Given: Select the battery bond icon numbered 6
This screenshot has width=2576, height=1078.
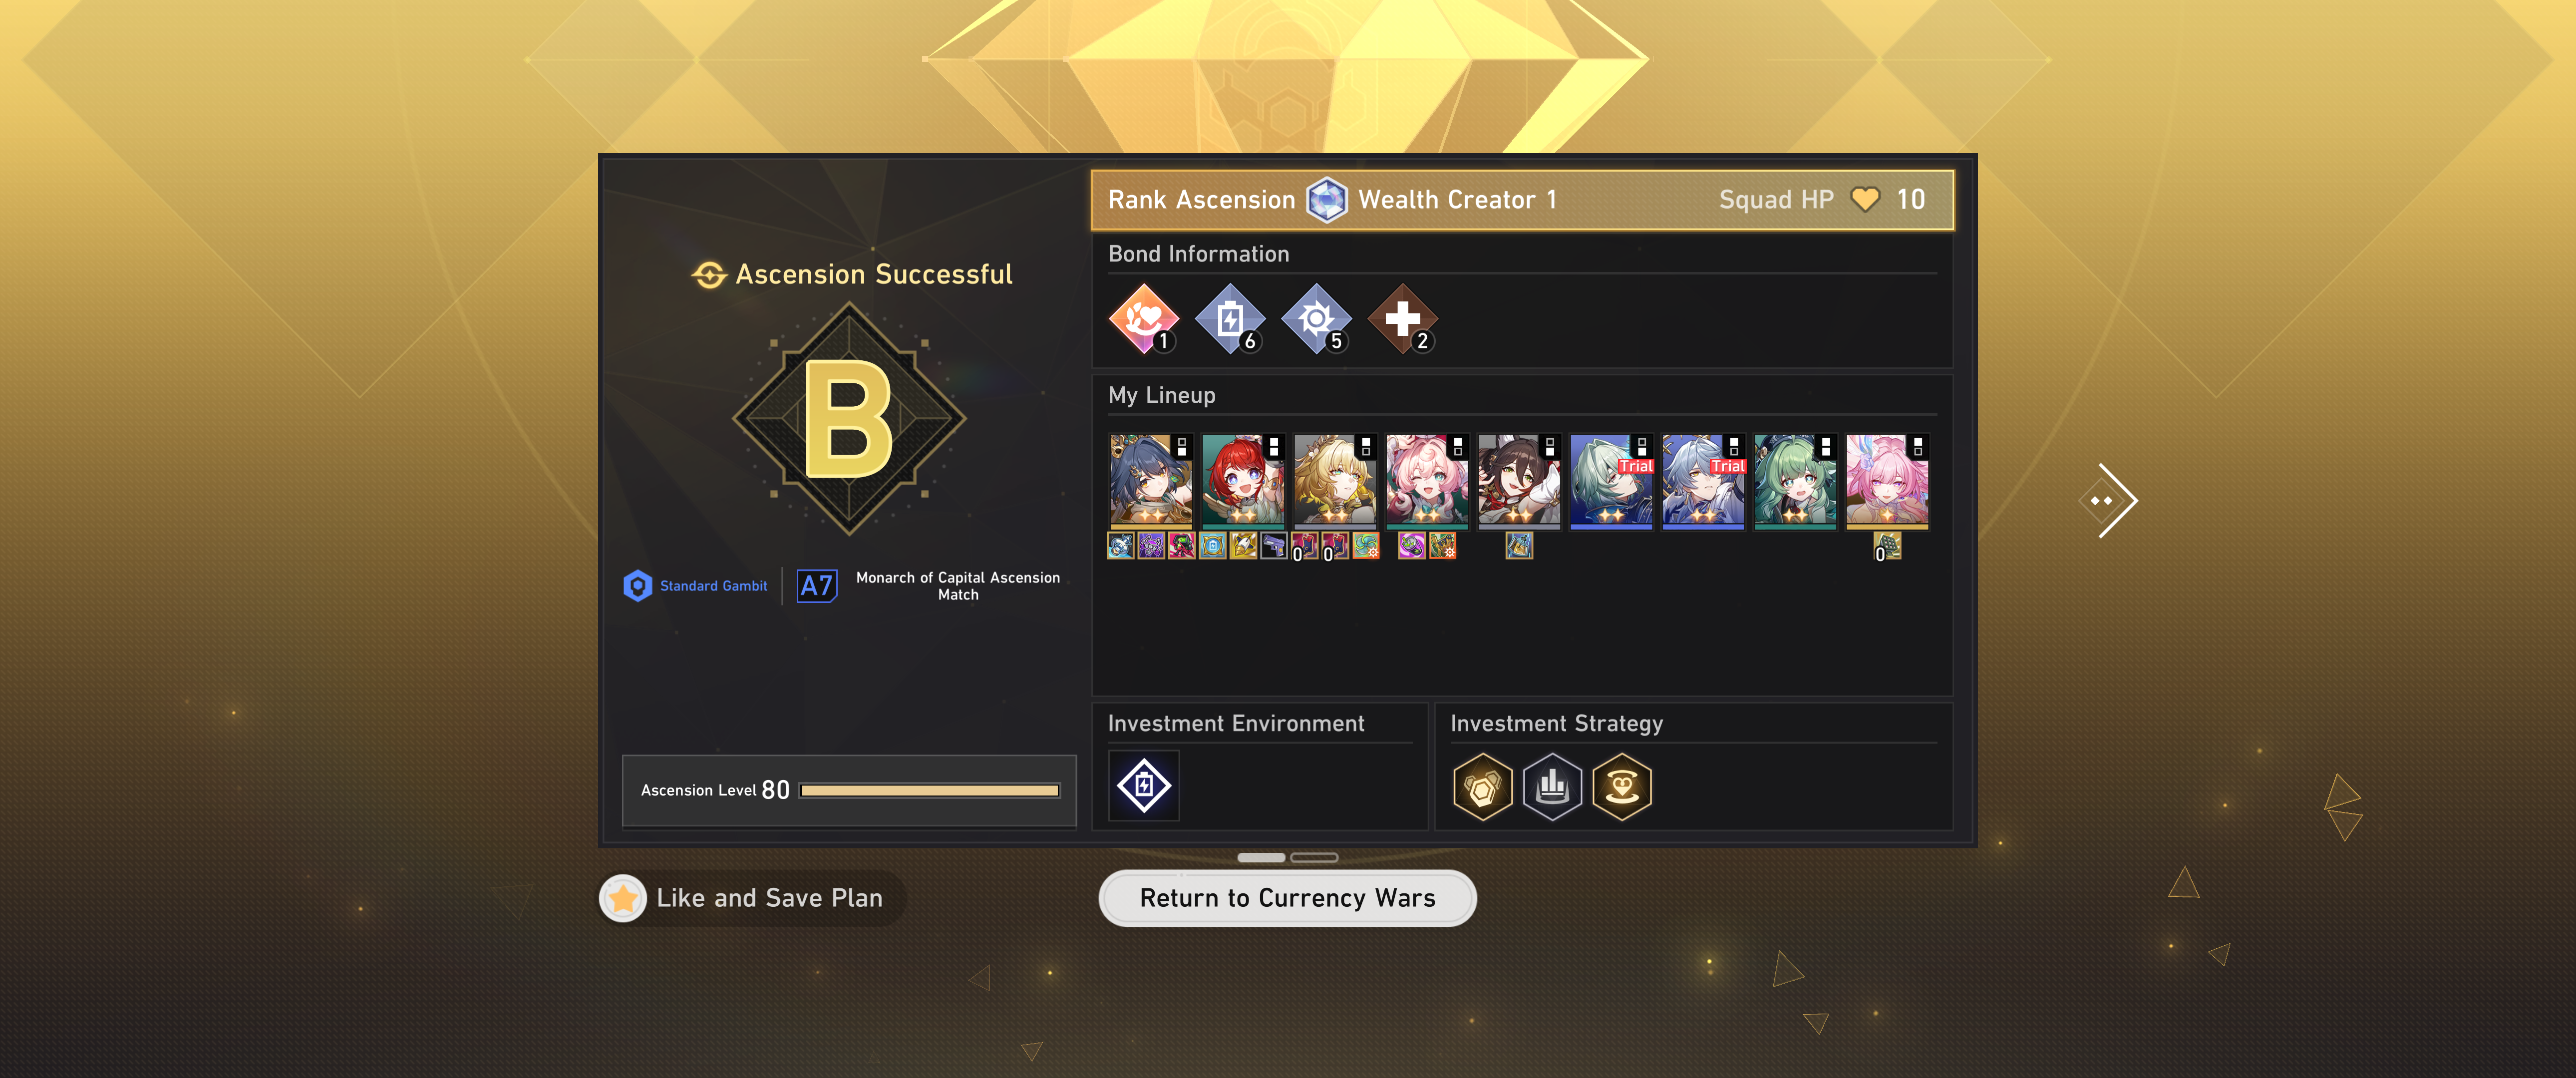Looking at the screenshot, I should tap(1230, 319).
